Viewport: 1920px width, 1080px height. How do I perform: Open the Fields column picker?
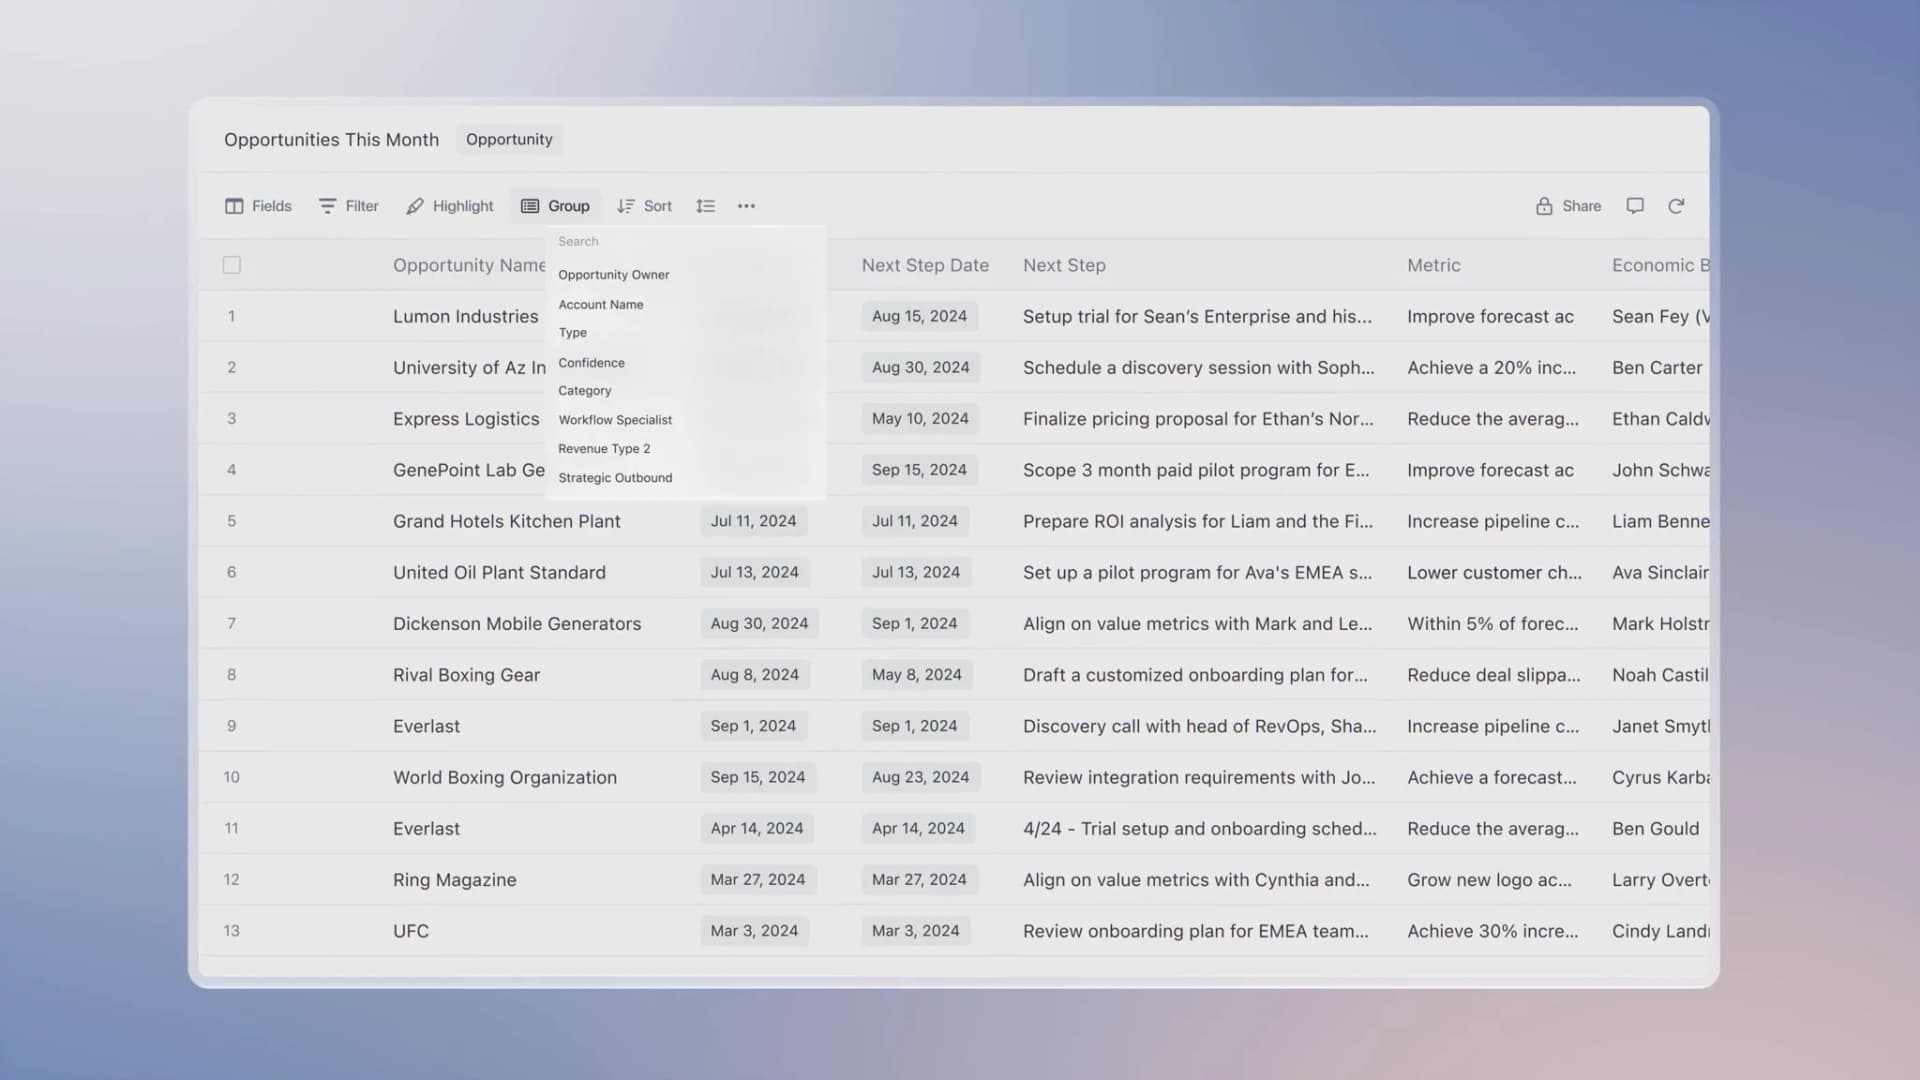click(x=258, y=206)
